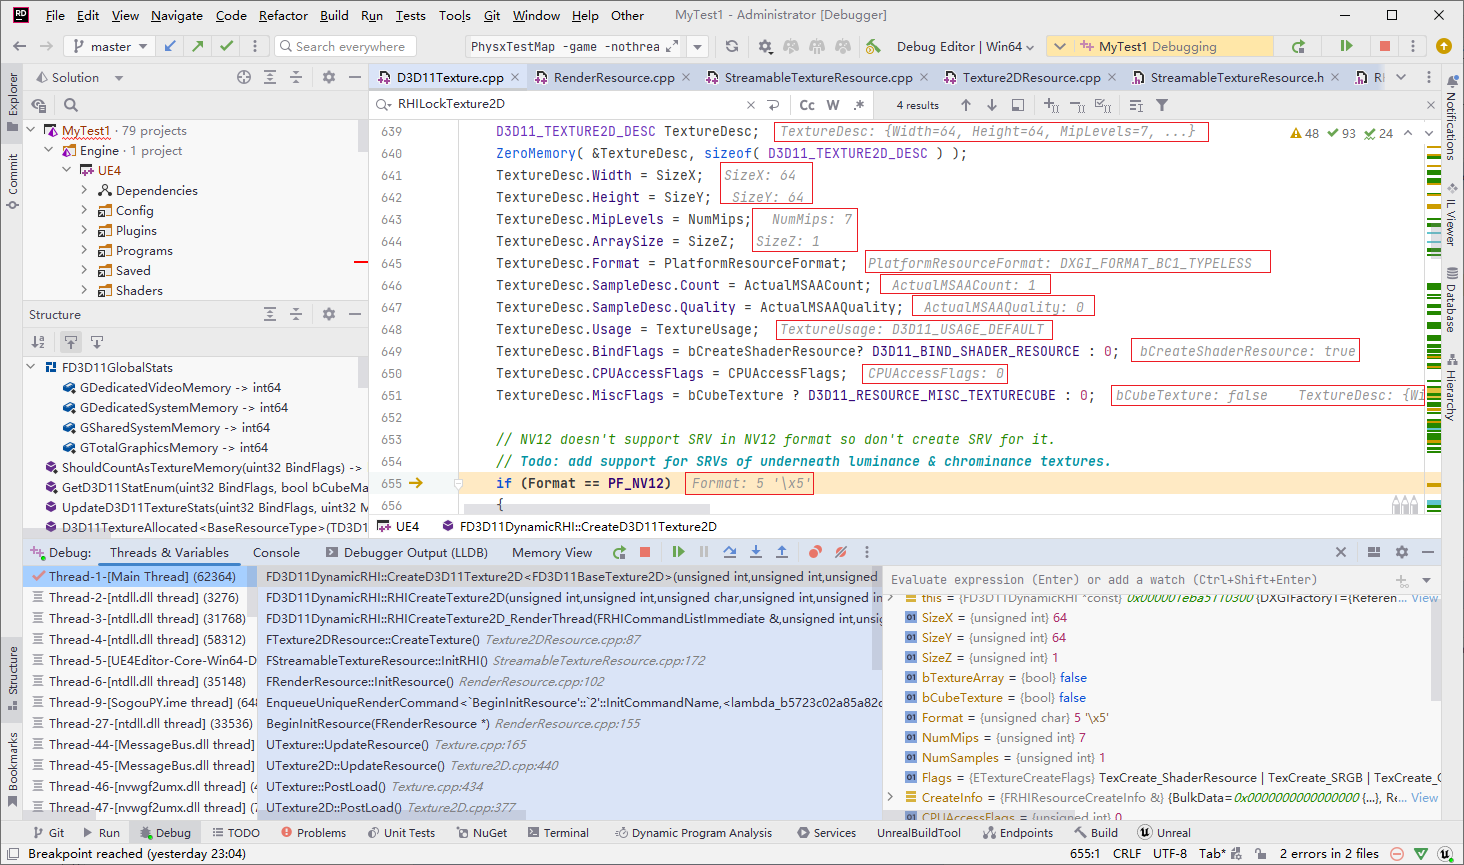Click the Step Into icon in the debug toolbar
This screenshot has width=1464, height=865.
point(756,552)
